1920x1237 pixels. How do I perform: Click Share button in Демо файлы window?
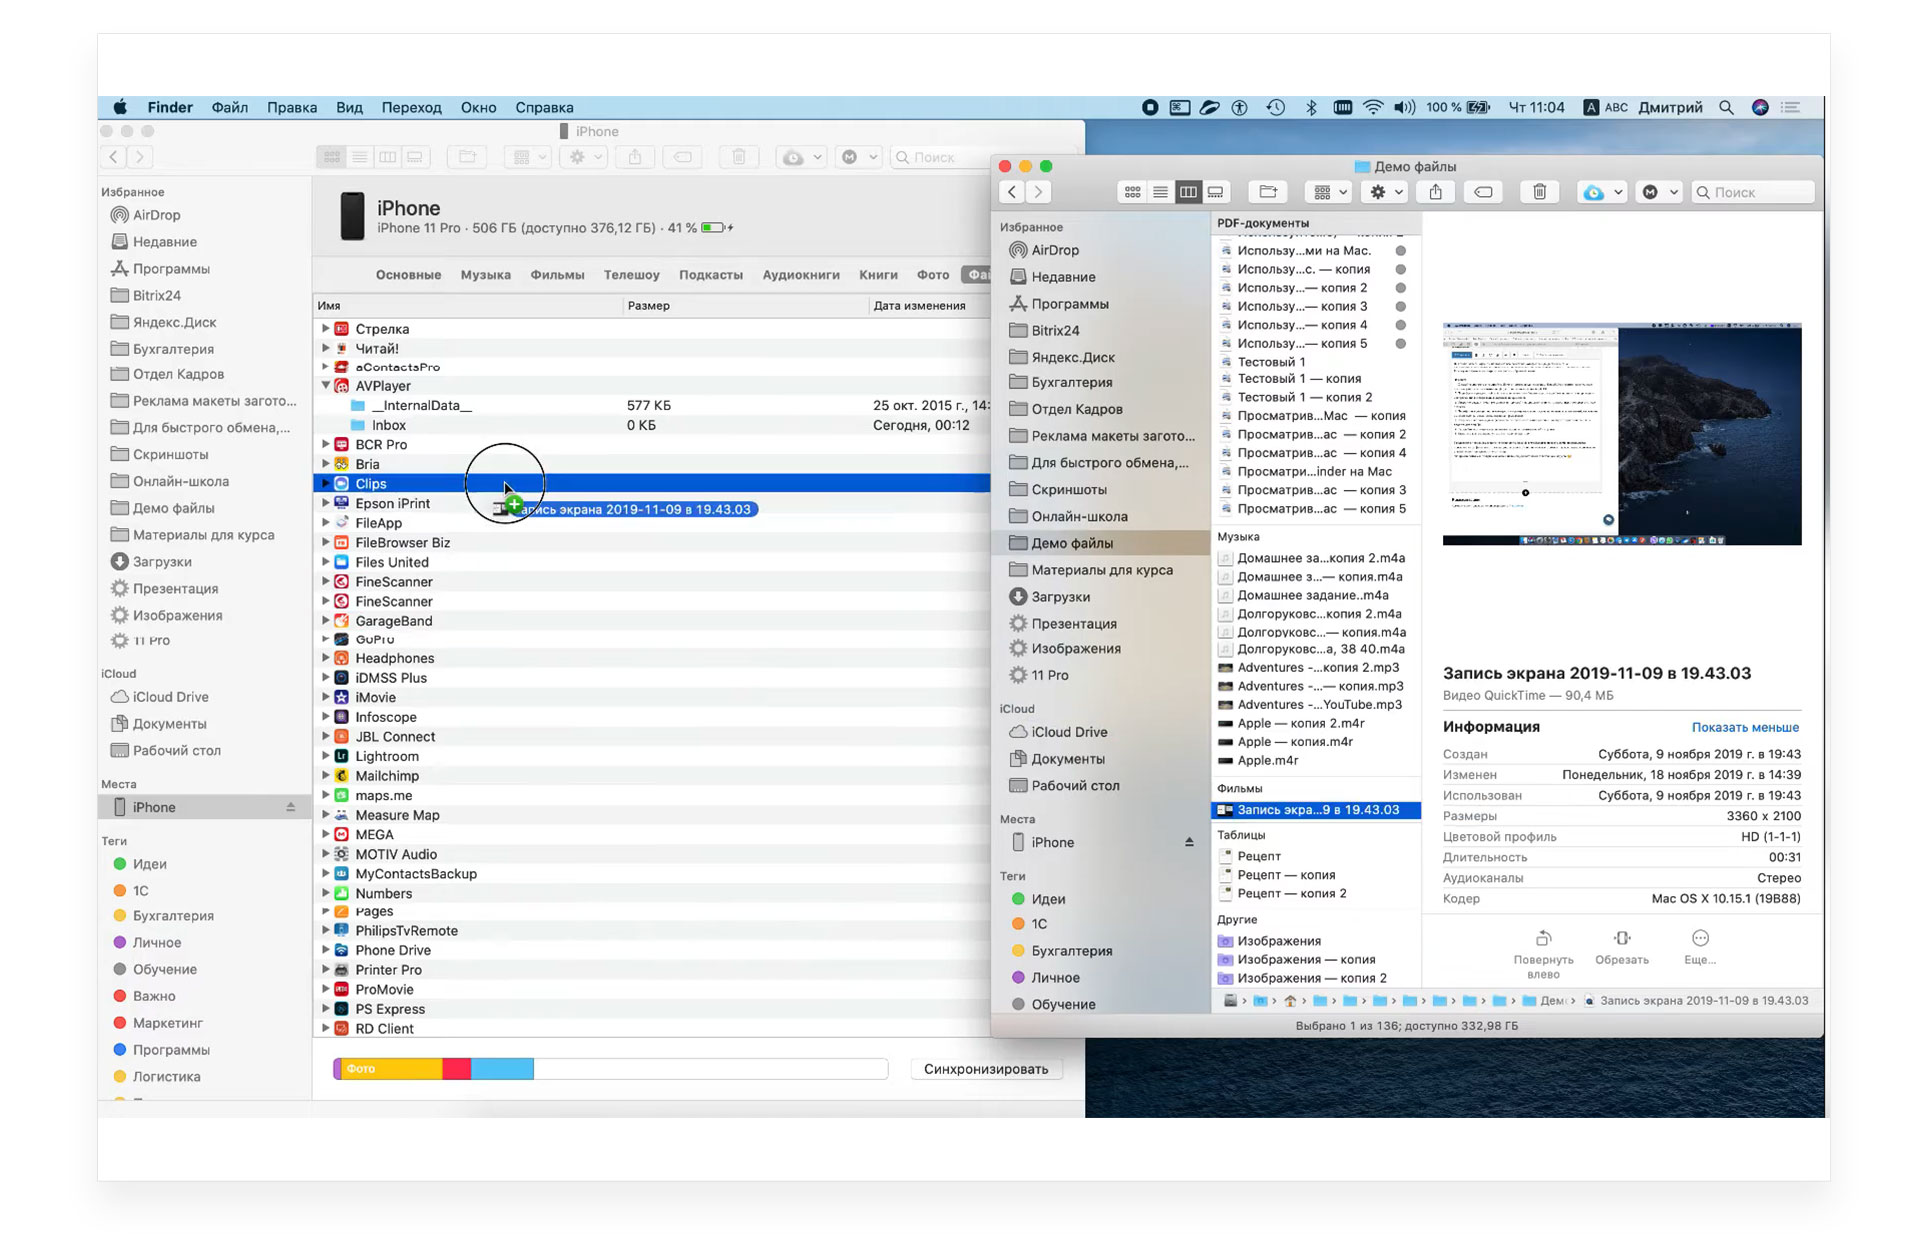1436,192
